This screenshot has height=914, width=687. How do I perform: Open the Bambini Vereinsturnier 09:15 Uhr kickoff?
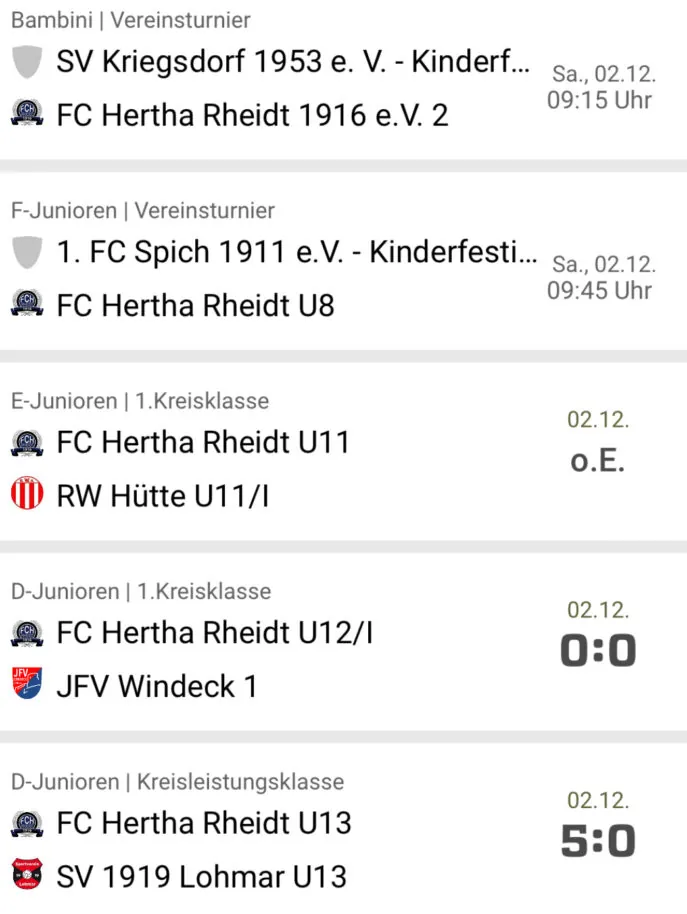point(600,100)
